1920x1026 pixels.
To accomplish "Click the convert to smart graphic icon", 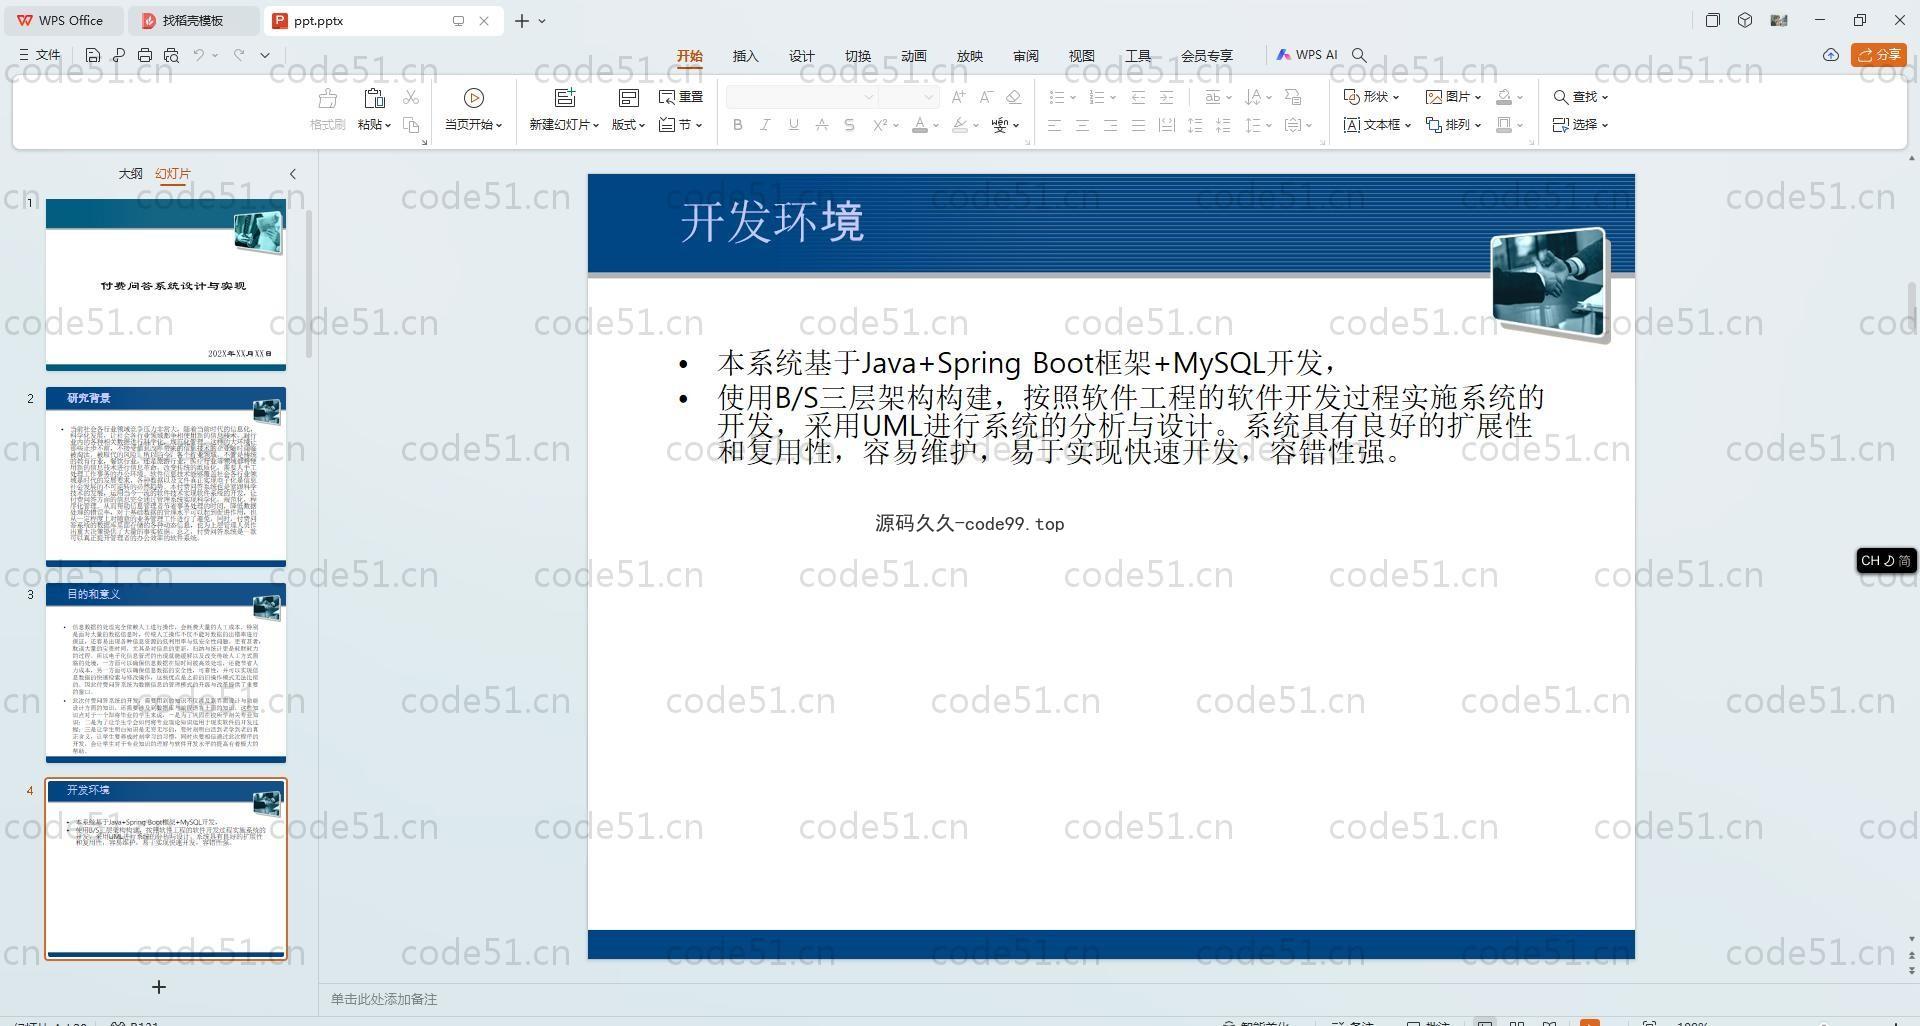I will pos(1293,97).
